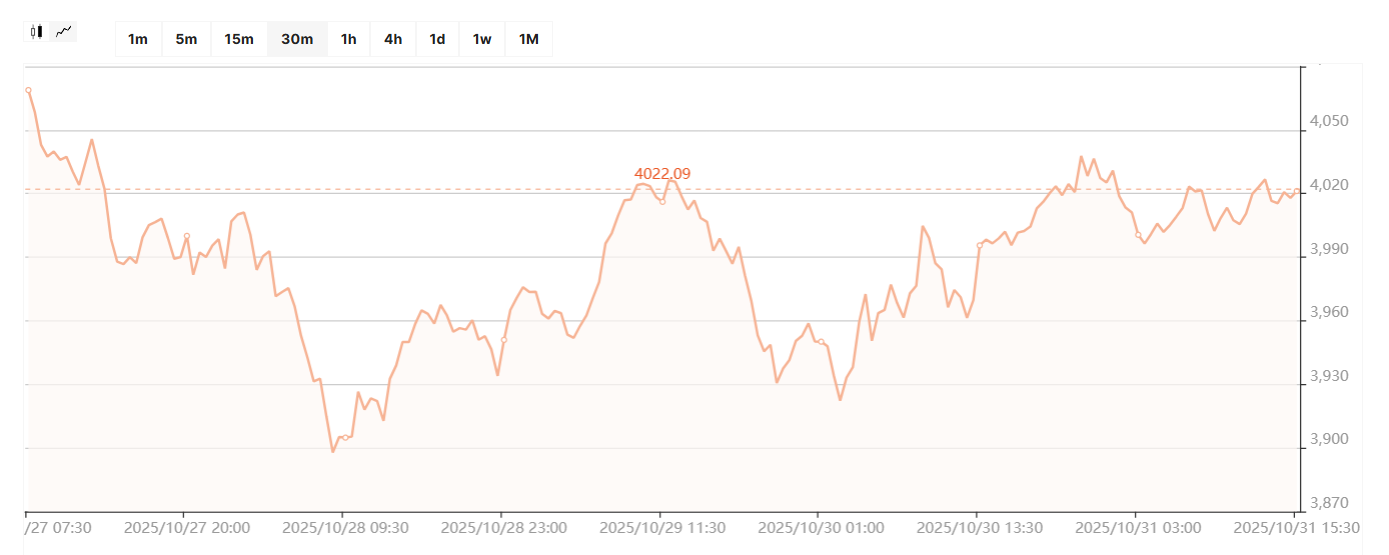
Task: Switch to the weekly 1w view
Action: coord(482,39)
